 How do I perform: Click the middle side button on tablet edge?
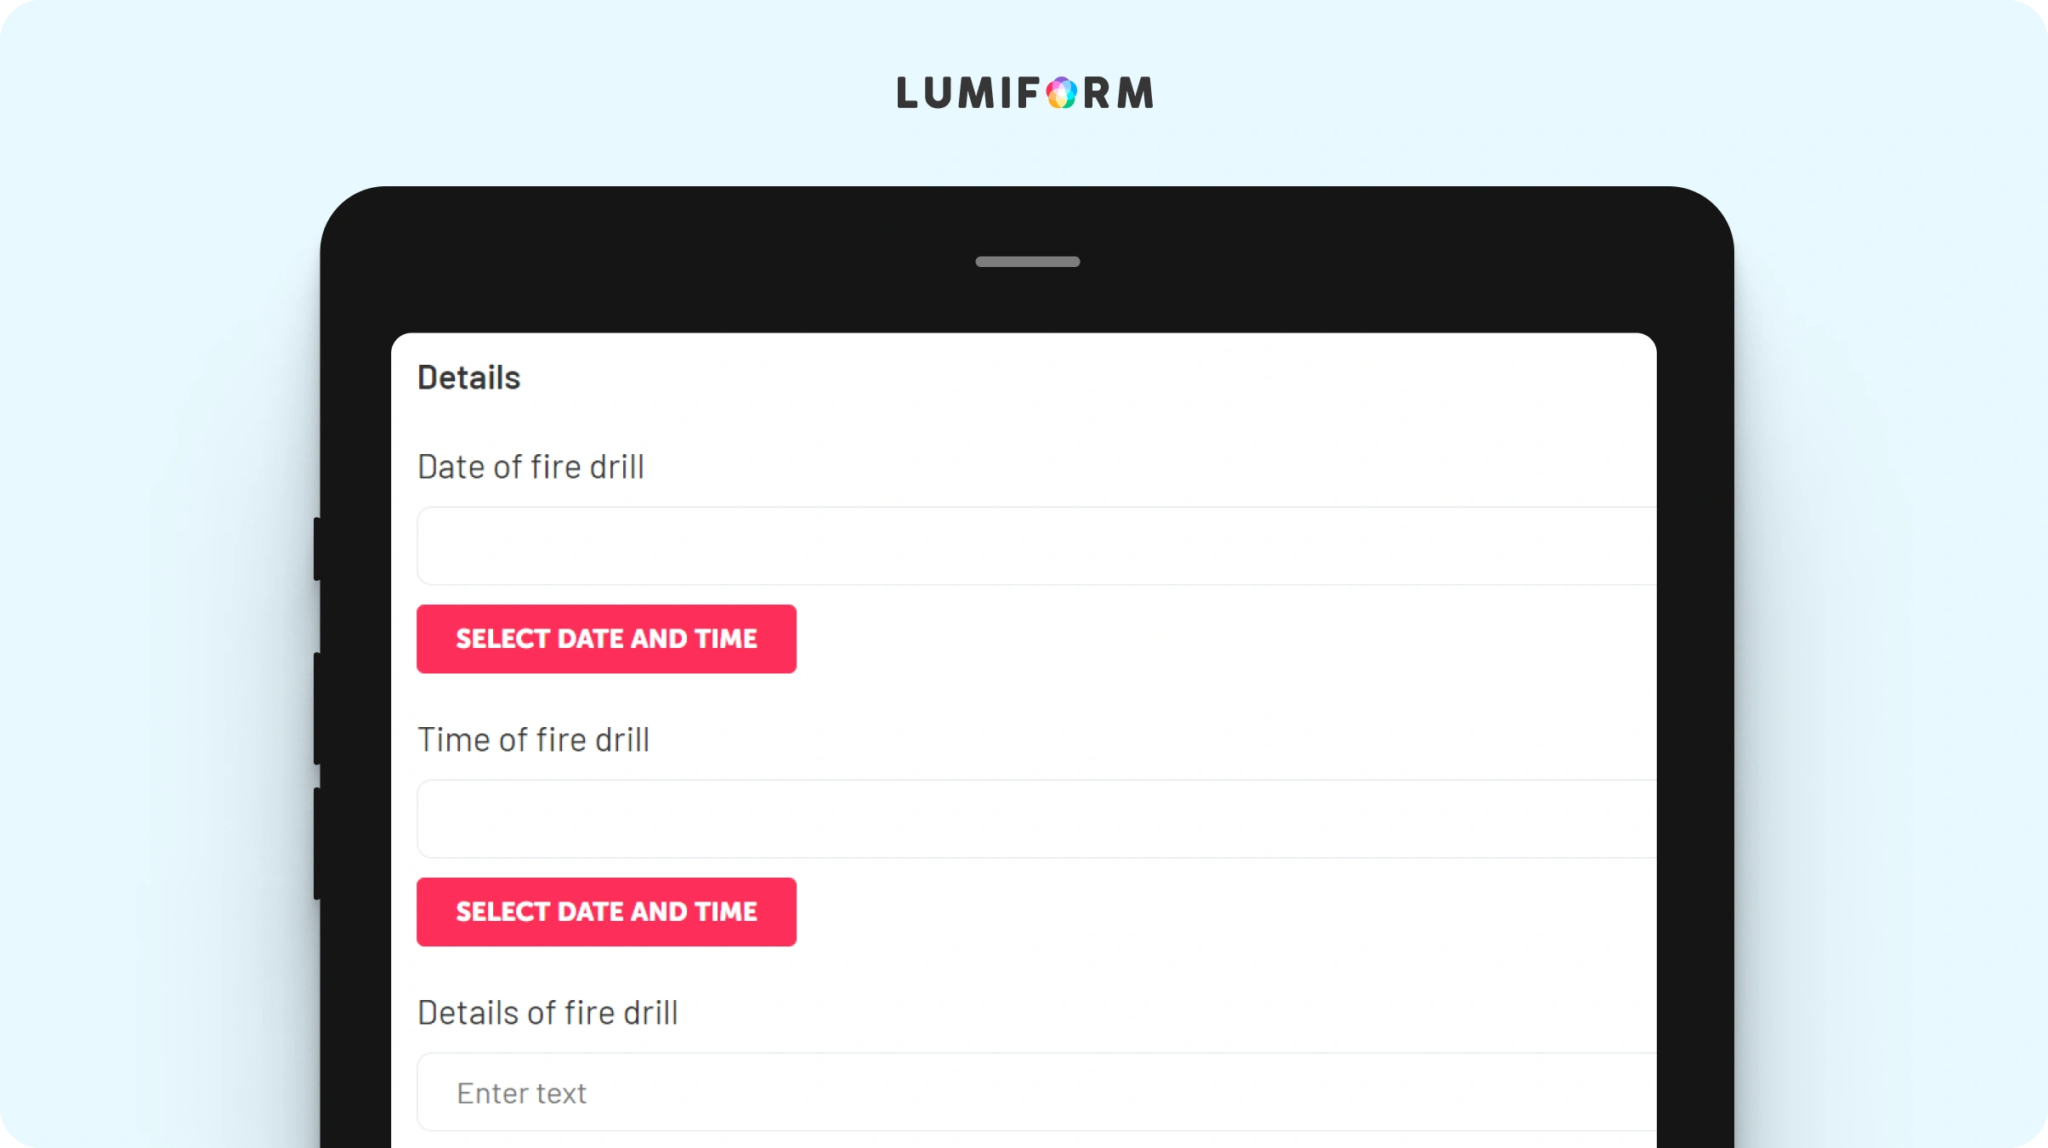pos(317,709)
